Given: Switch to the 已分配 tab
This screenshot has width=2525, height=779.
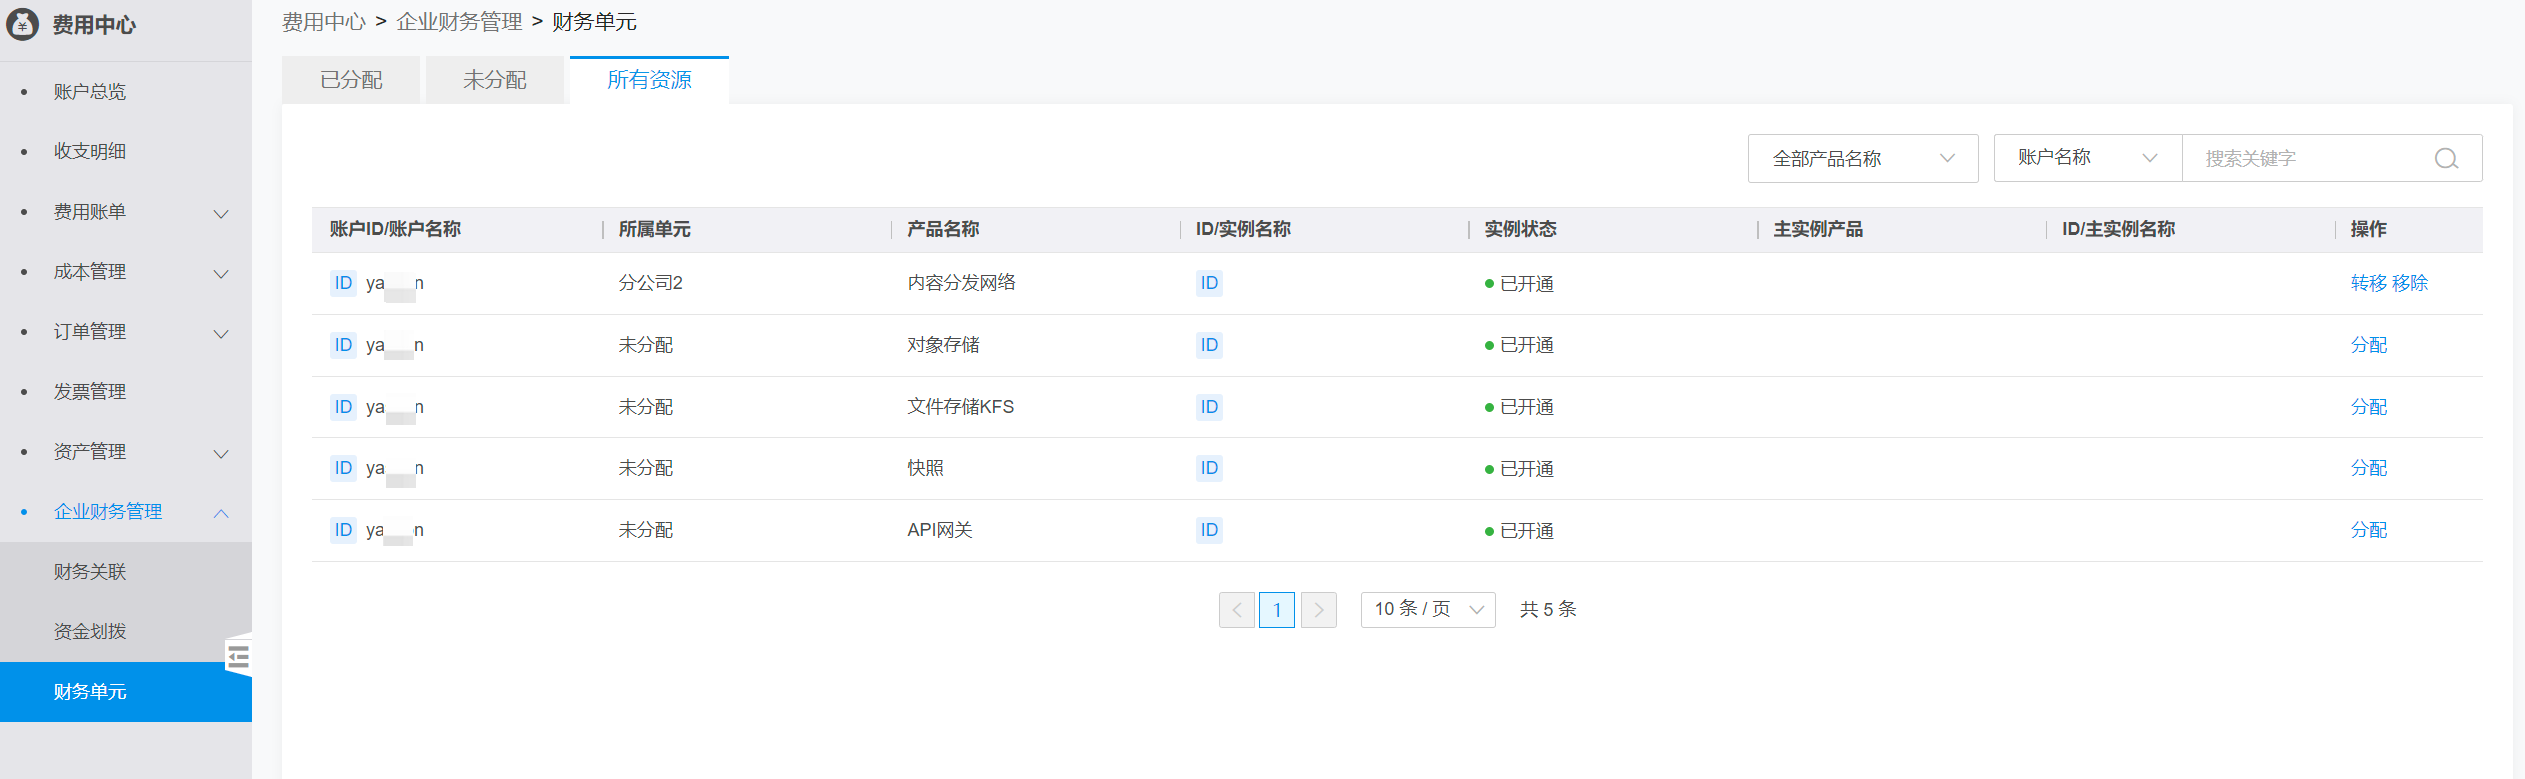Looking at the screenshot, I should tap(351, 80).
